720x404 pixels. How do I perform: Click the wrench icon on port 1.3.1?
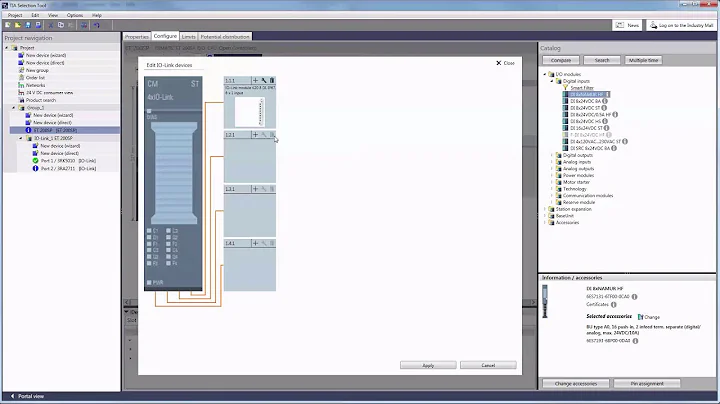[x=264, y=189]
